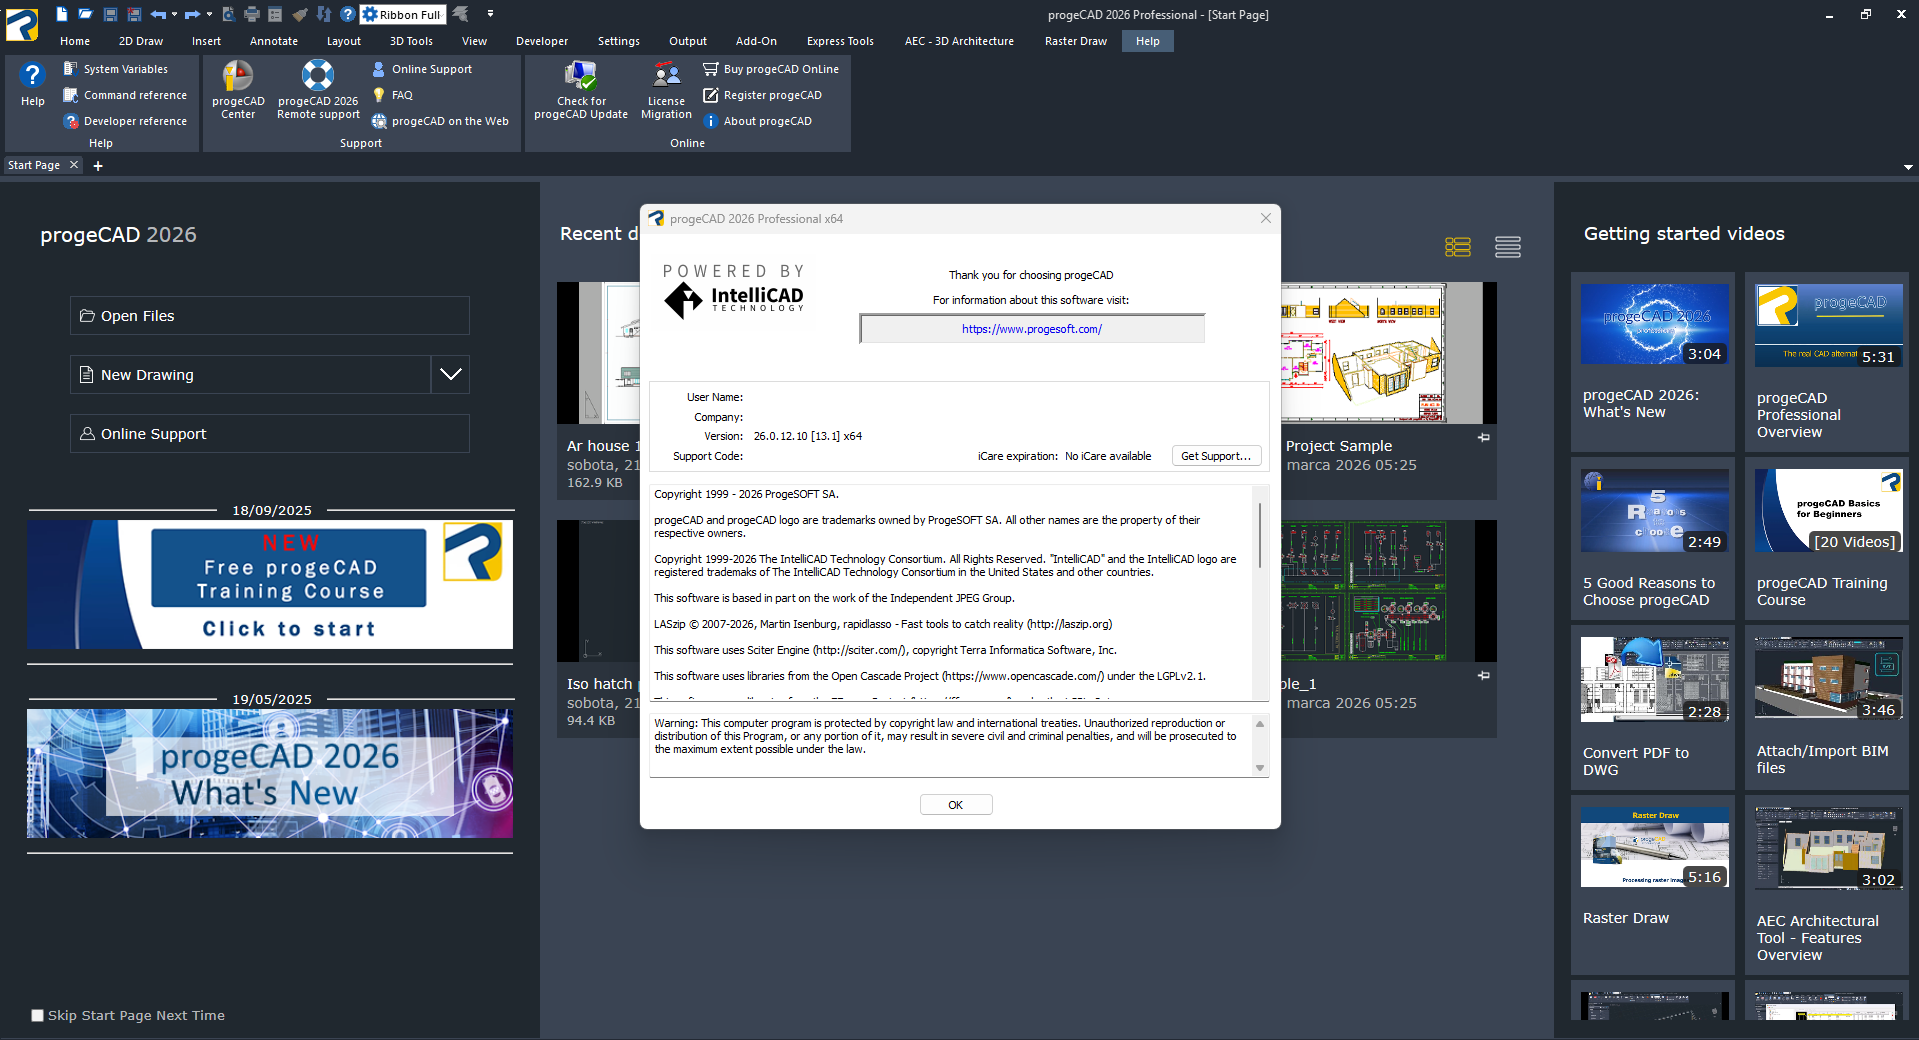1919x1040 pixels.
Task: Click the Online Support button on Start Page
Action: [270, 434]
